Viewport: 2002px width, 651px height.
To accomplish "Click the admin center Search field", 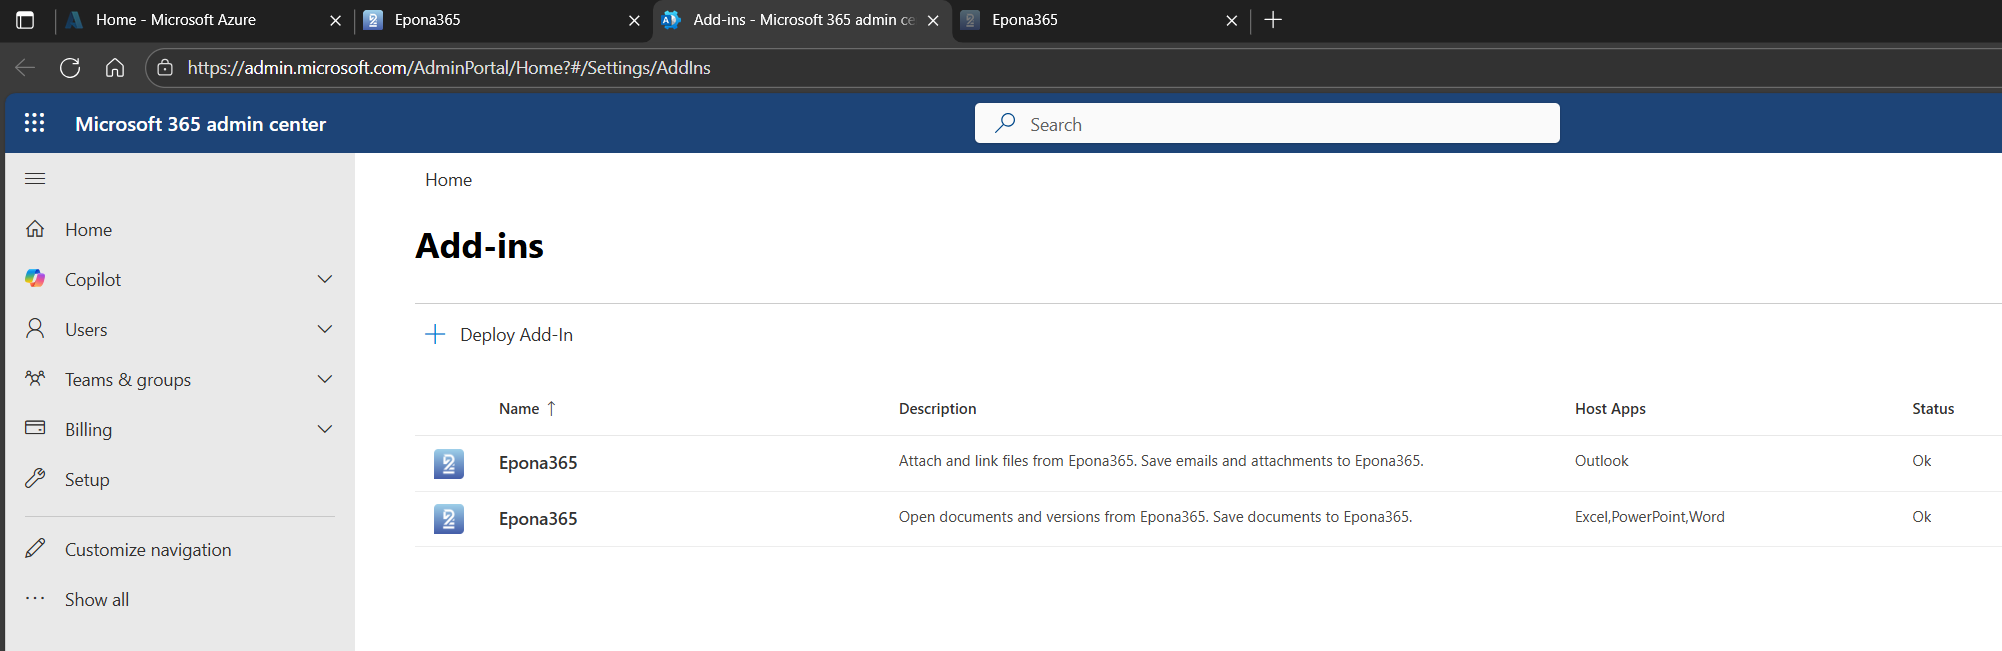I will pyautogui.click(x=1266, y=124).
